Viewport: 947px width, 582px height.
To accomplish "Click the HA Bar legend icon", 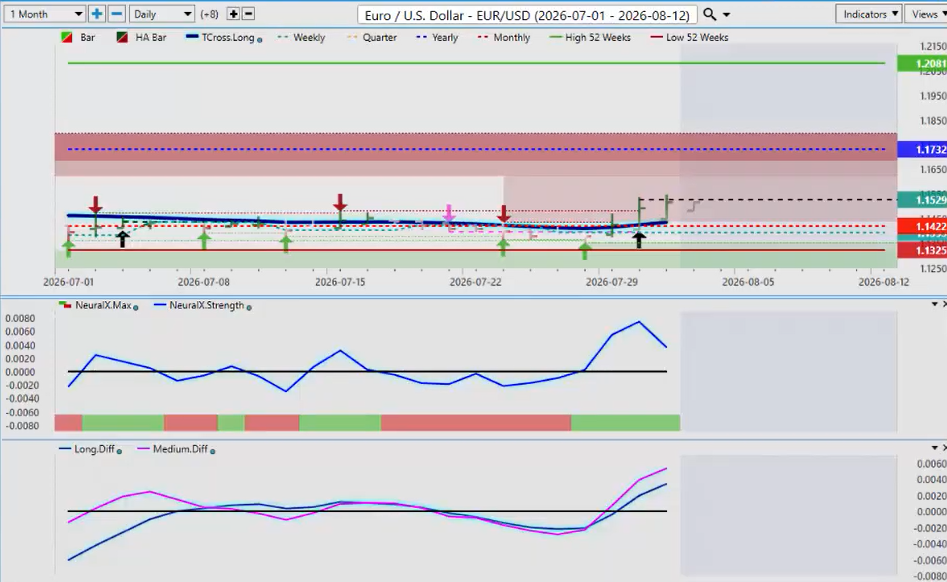I will point(122,37).
